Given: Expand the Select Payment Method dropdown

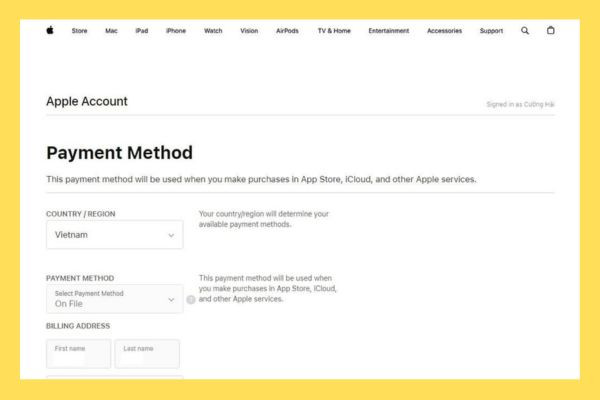Looking at the screenshot, I should click(114, 299).
